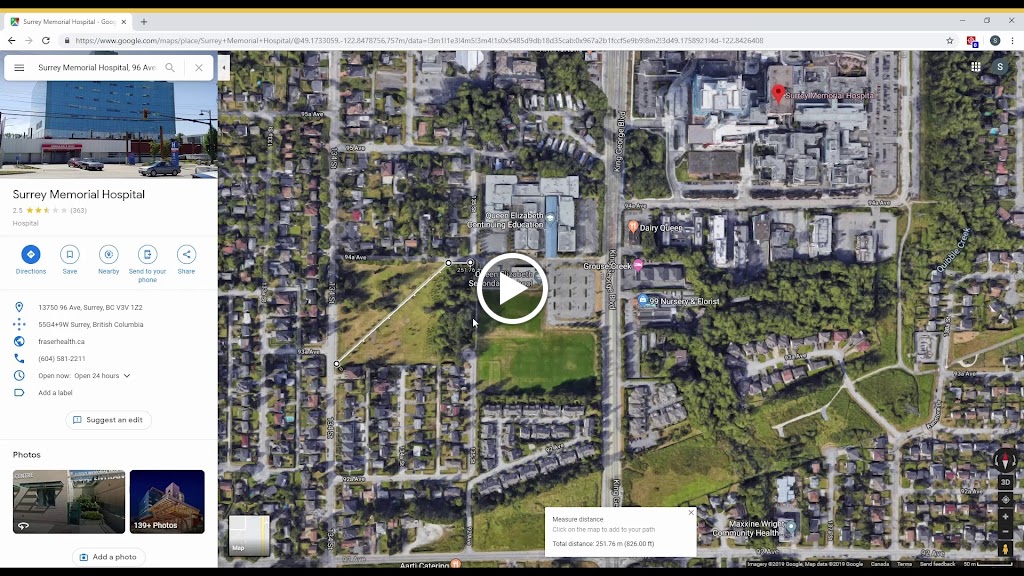Open the Google apps grid
This screenshot has width=1024, height=576.
click(x=976, y=67)
